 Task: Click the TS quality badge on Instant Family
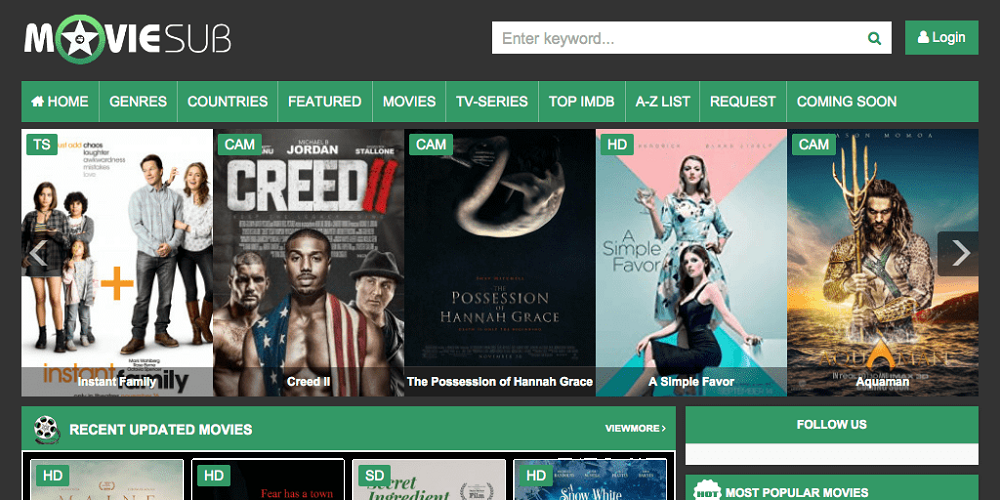click(x=41, y=145)
